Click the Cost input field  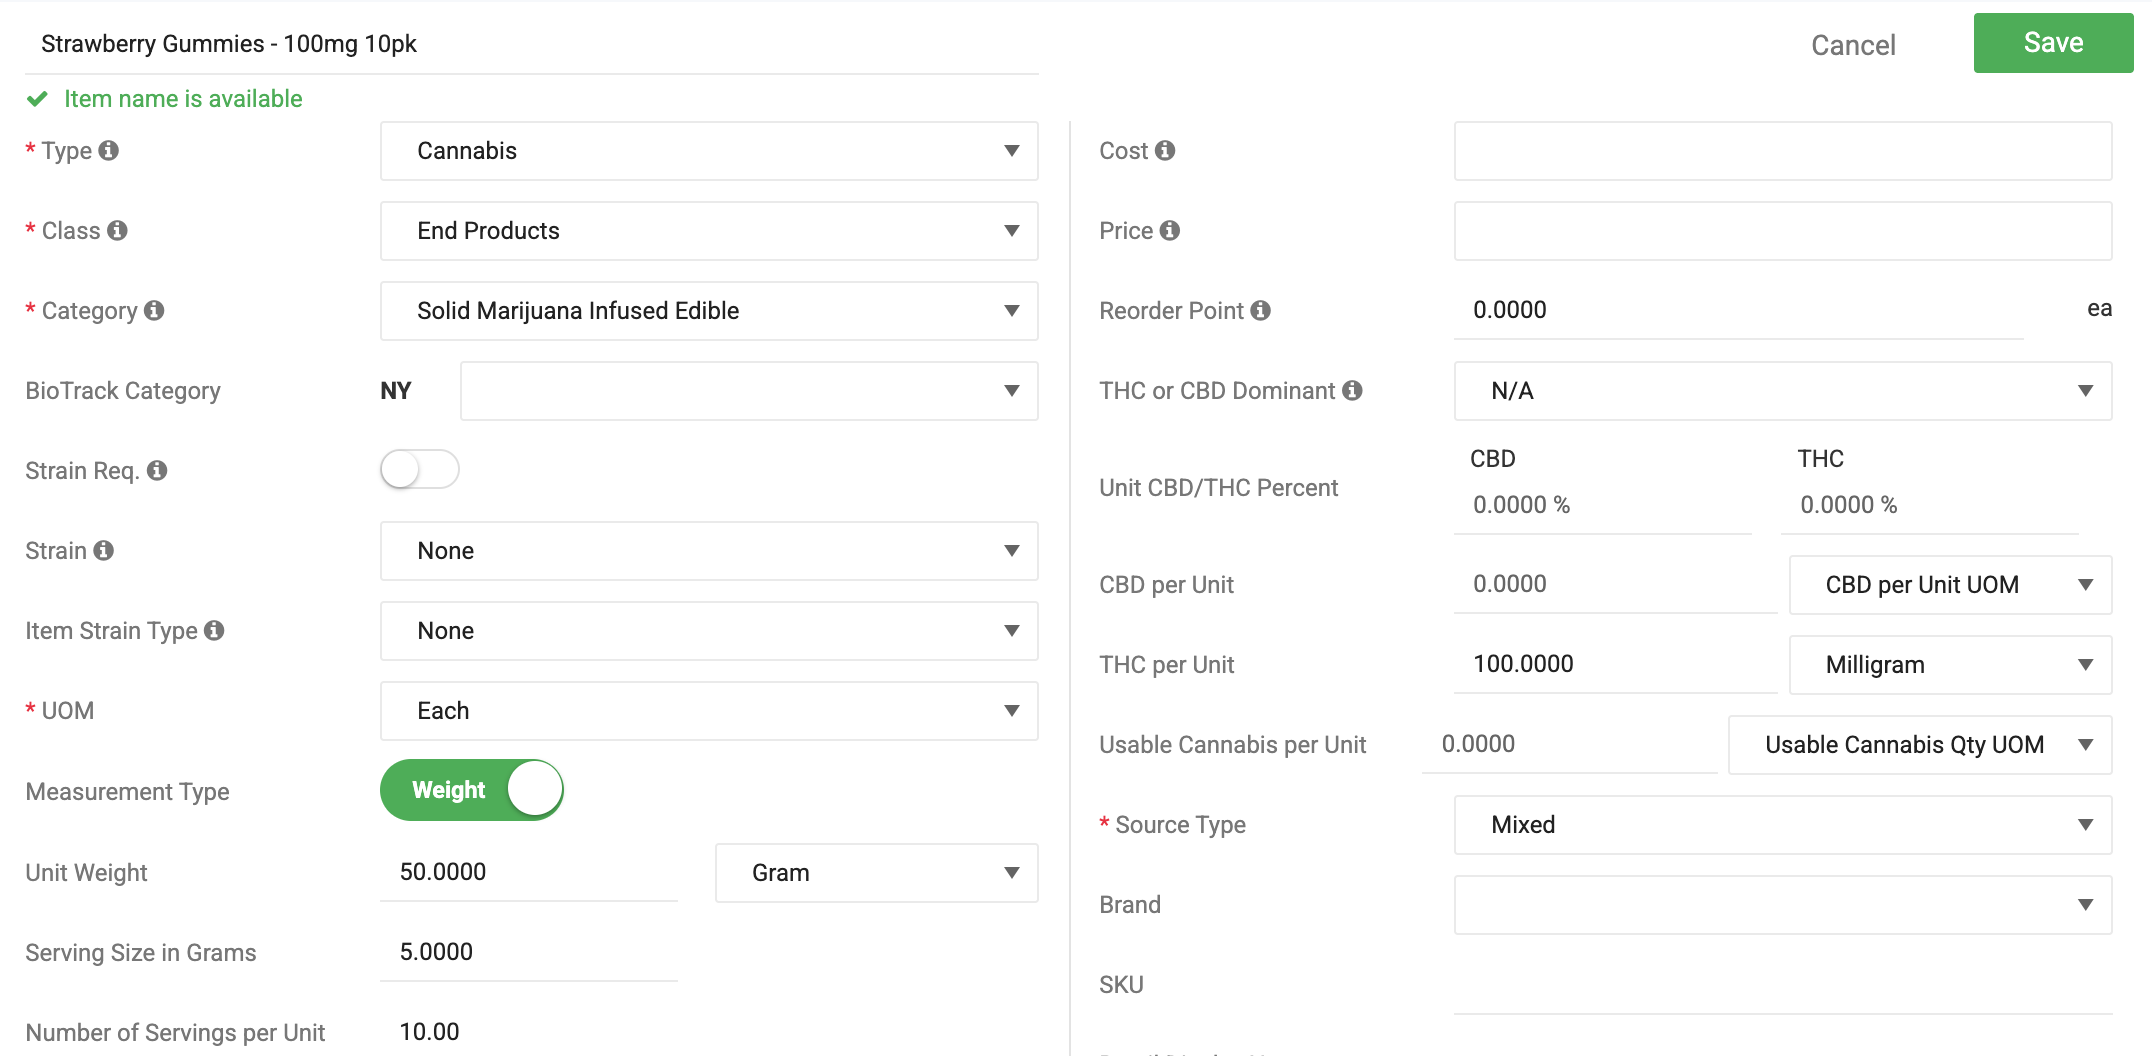[x=1783, y=151]
